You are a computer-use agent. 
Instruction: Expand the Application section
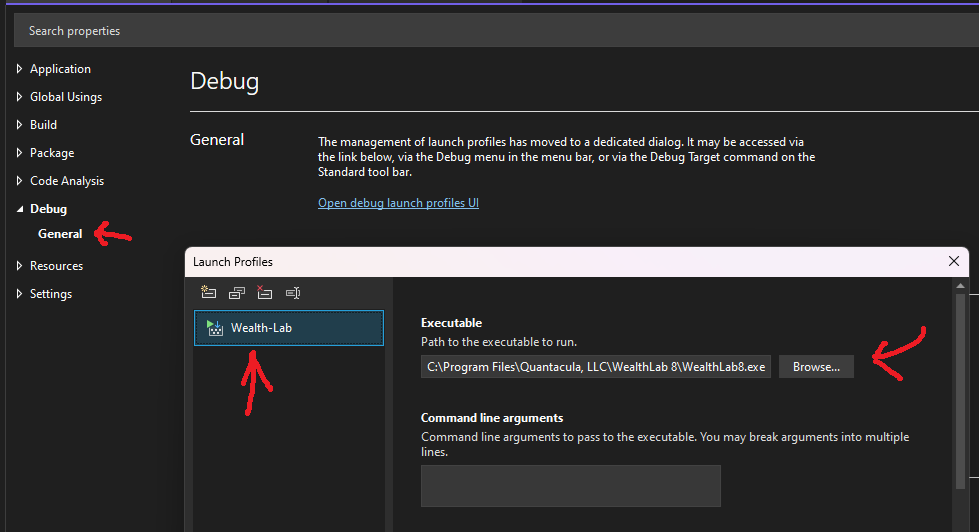pos(19,69)
